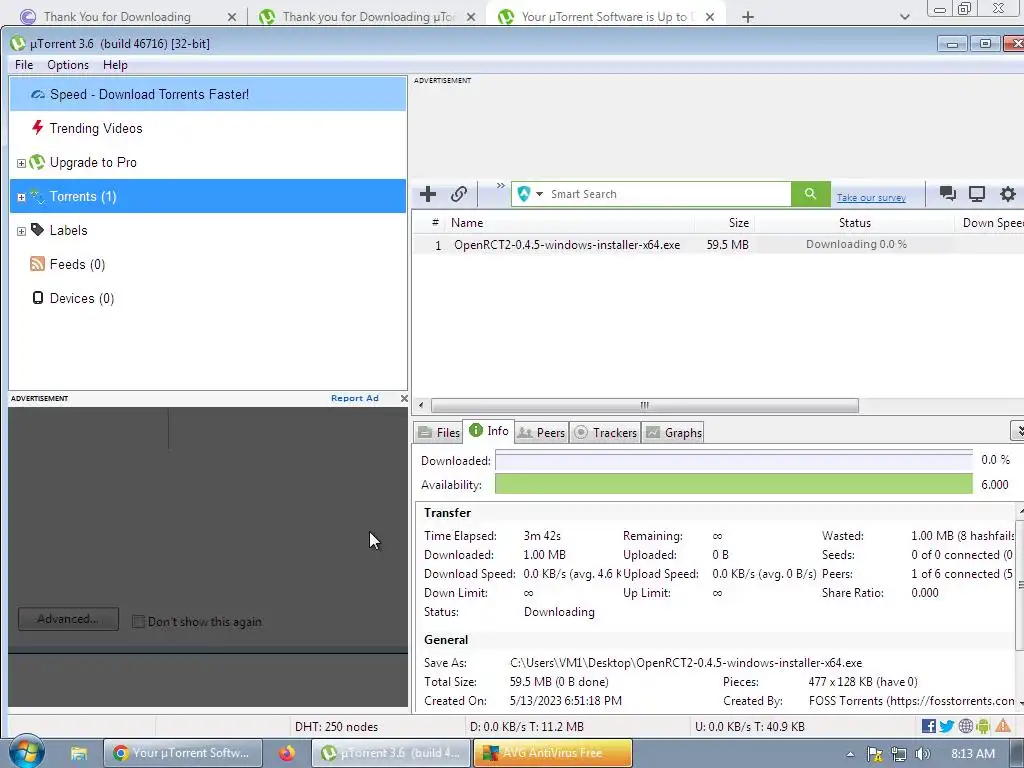The height and width of the screenshot is (768, 1024).
Task: Select Devices (0) in the sidebar
Action: pyautogui.click(x=208, y=298)
